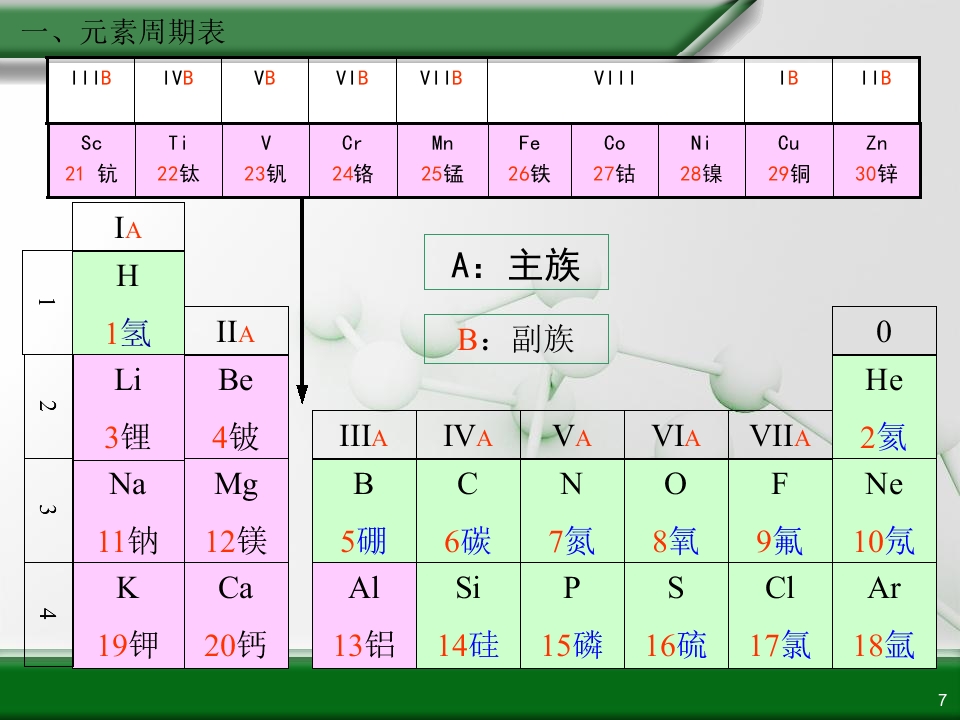The image size is (960, 720).
Task: Select the Zn 30锌 element cell
Action: point(876,160)
